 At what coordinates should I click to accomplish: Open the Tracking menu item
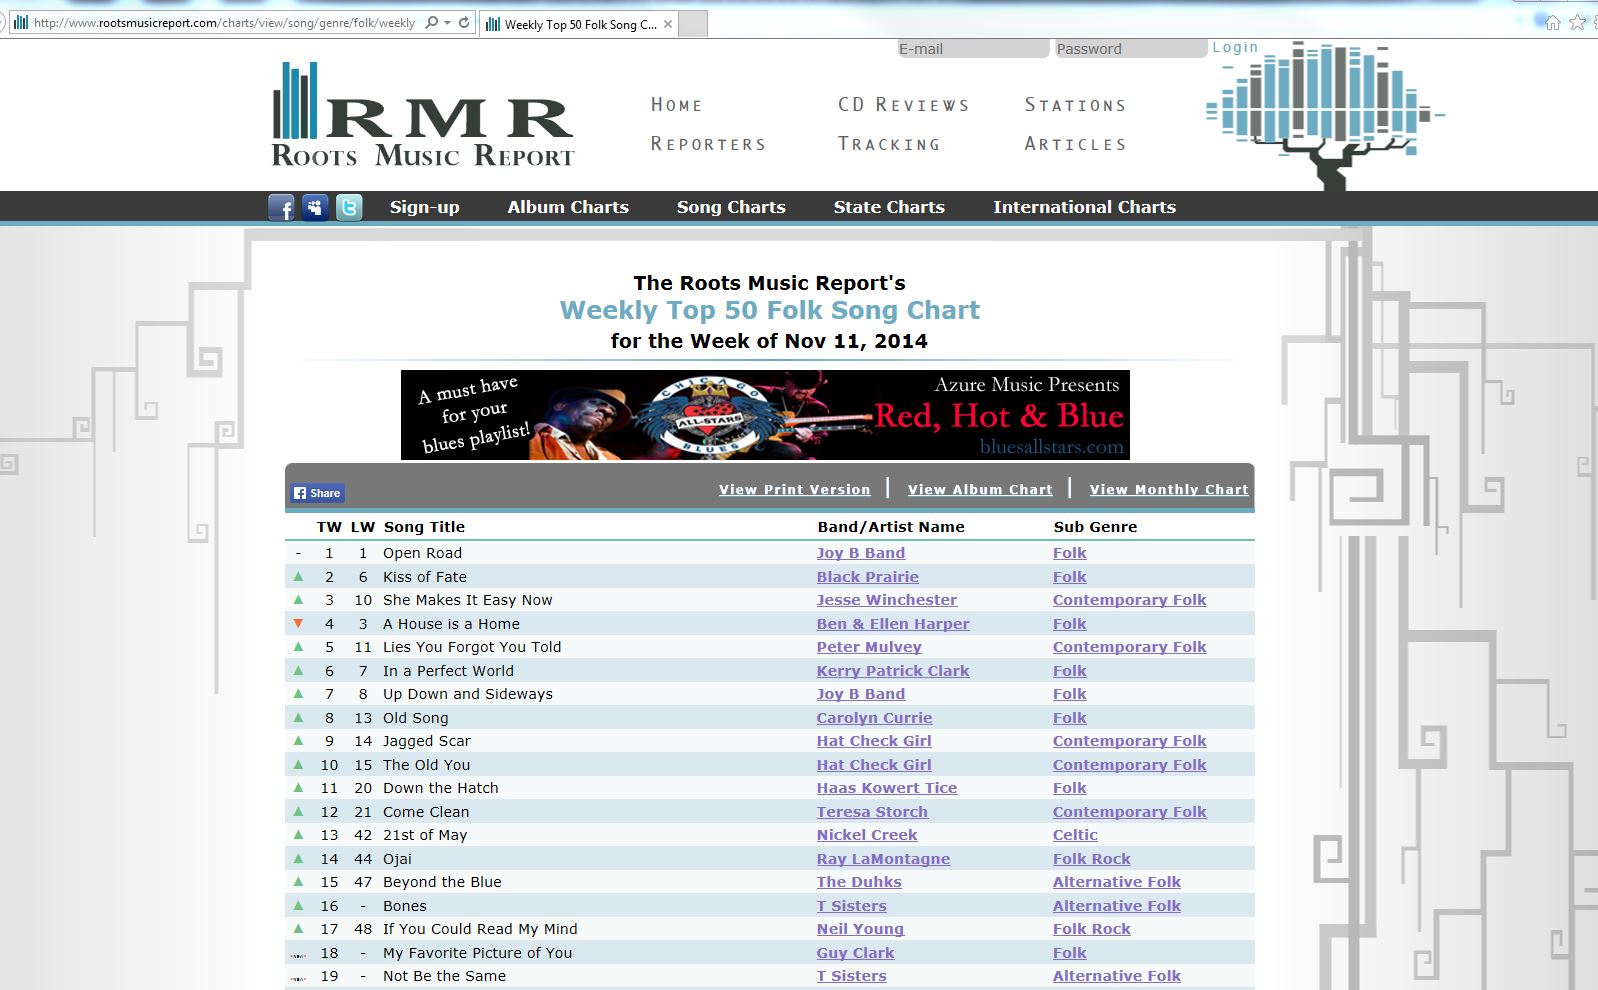pos(889,144)
